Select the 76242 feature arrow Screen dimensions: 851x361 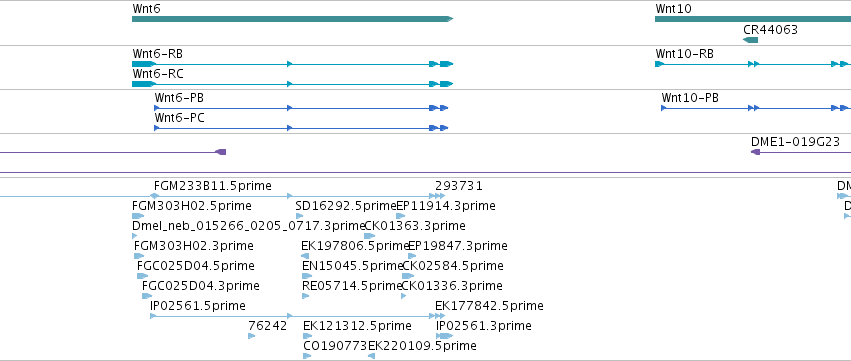pyautogui.click(x=251, y=336)
